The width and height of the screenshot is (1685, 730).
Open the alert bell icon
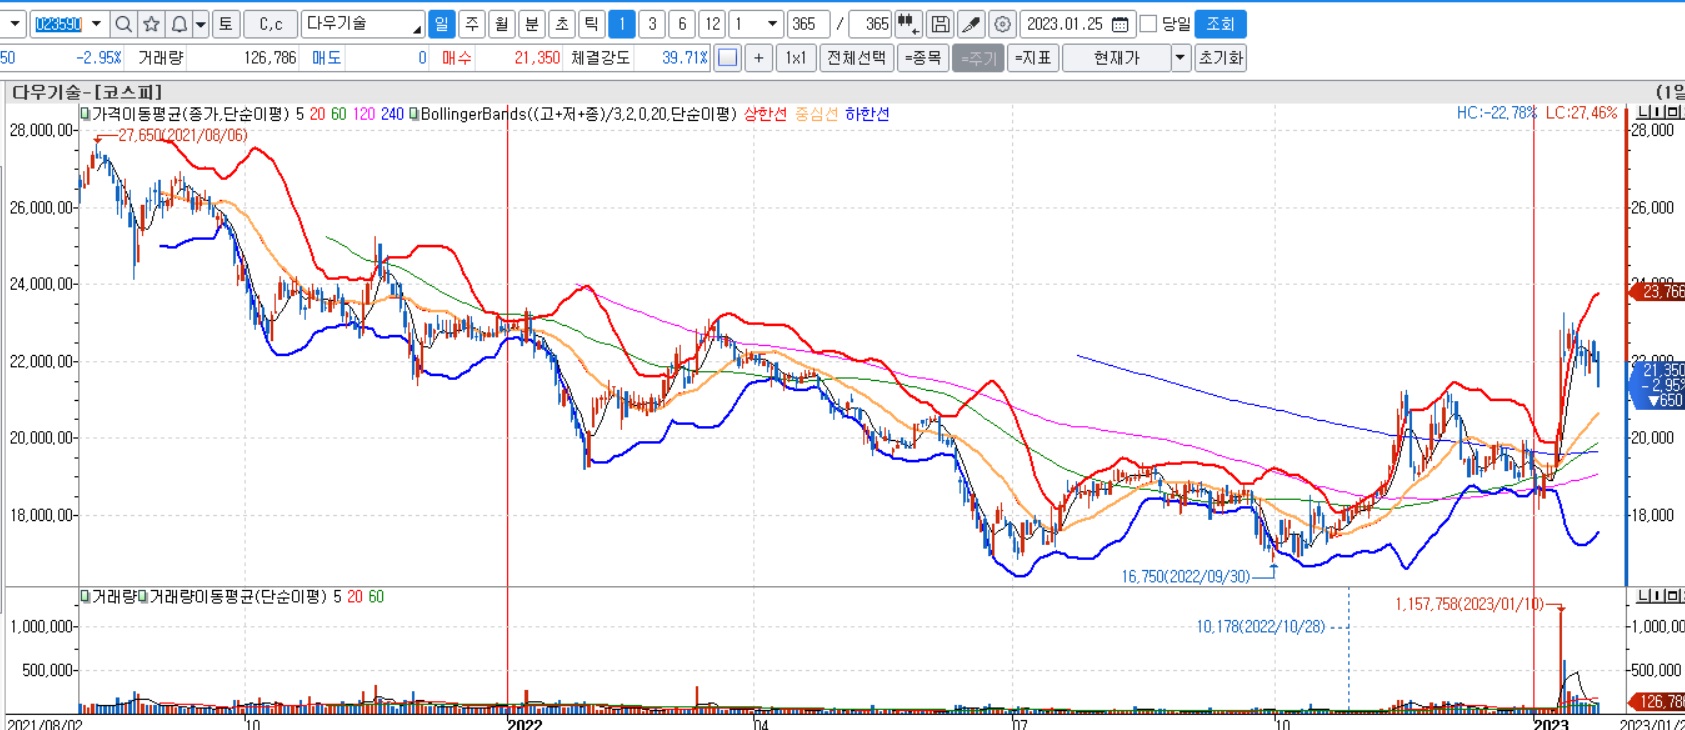(179, 24)
